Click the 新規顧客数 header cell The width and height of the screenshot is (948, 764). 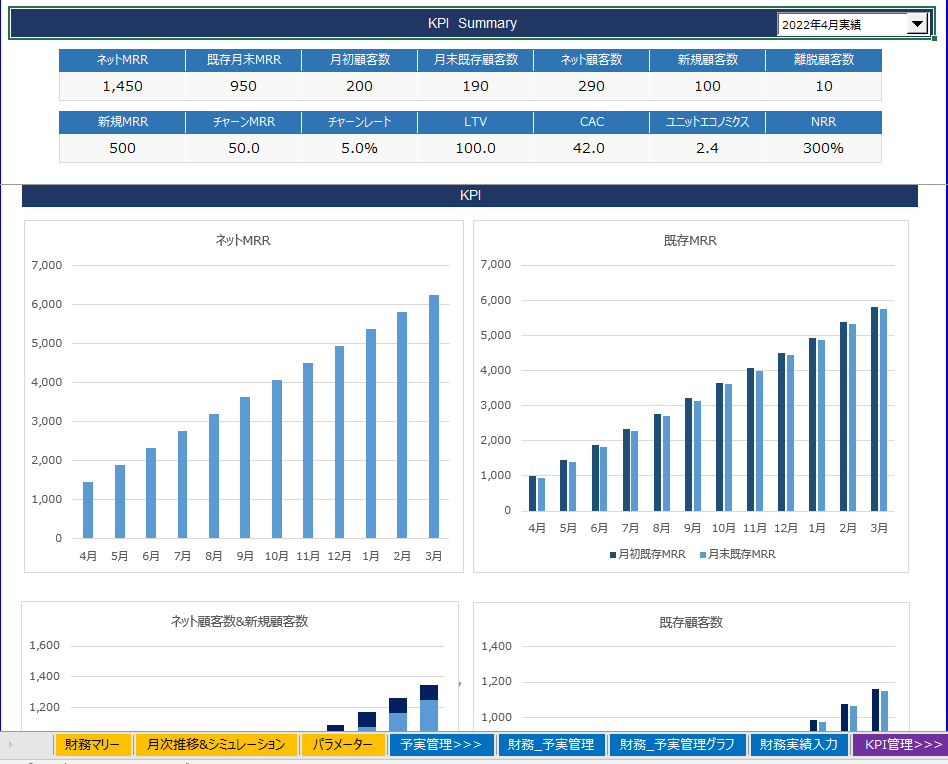707,60
